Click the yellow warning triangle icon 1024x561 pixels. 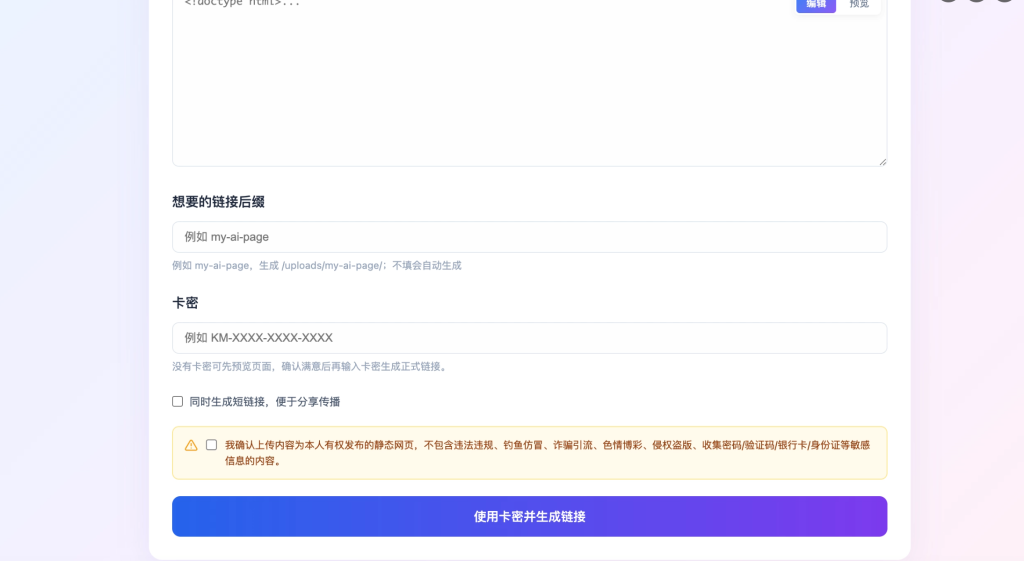tap(191, 445)
